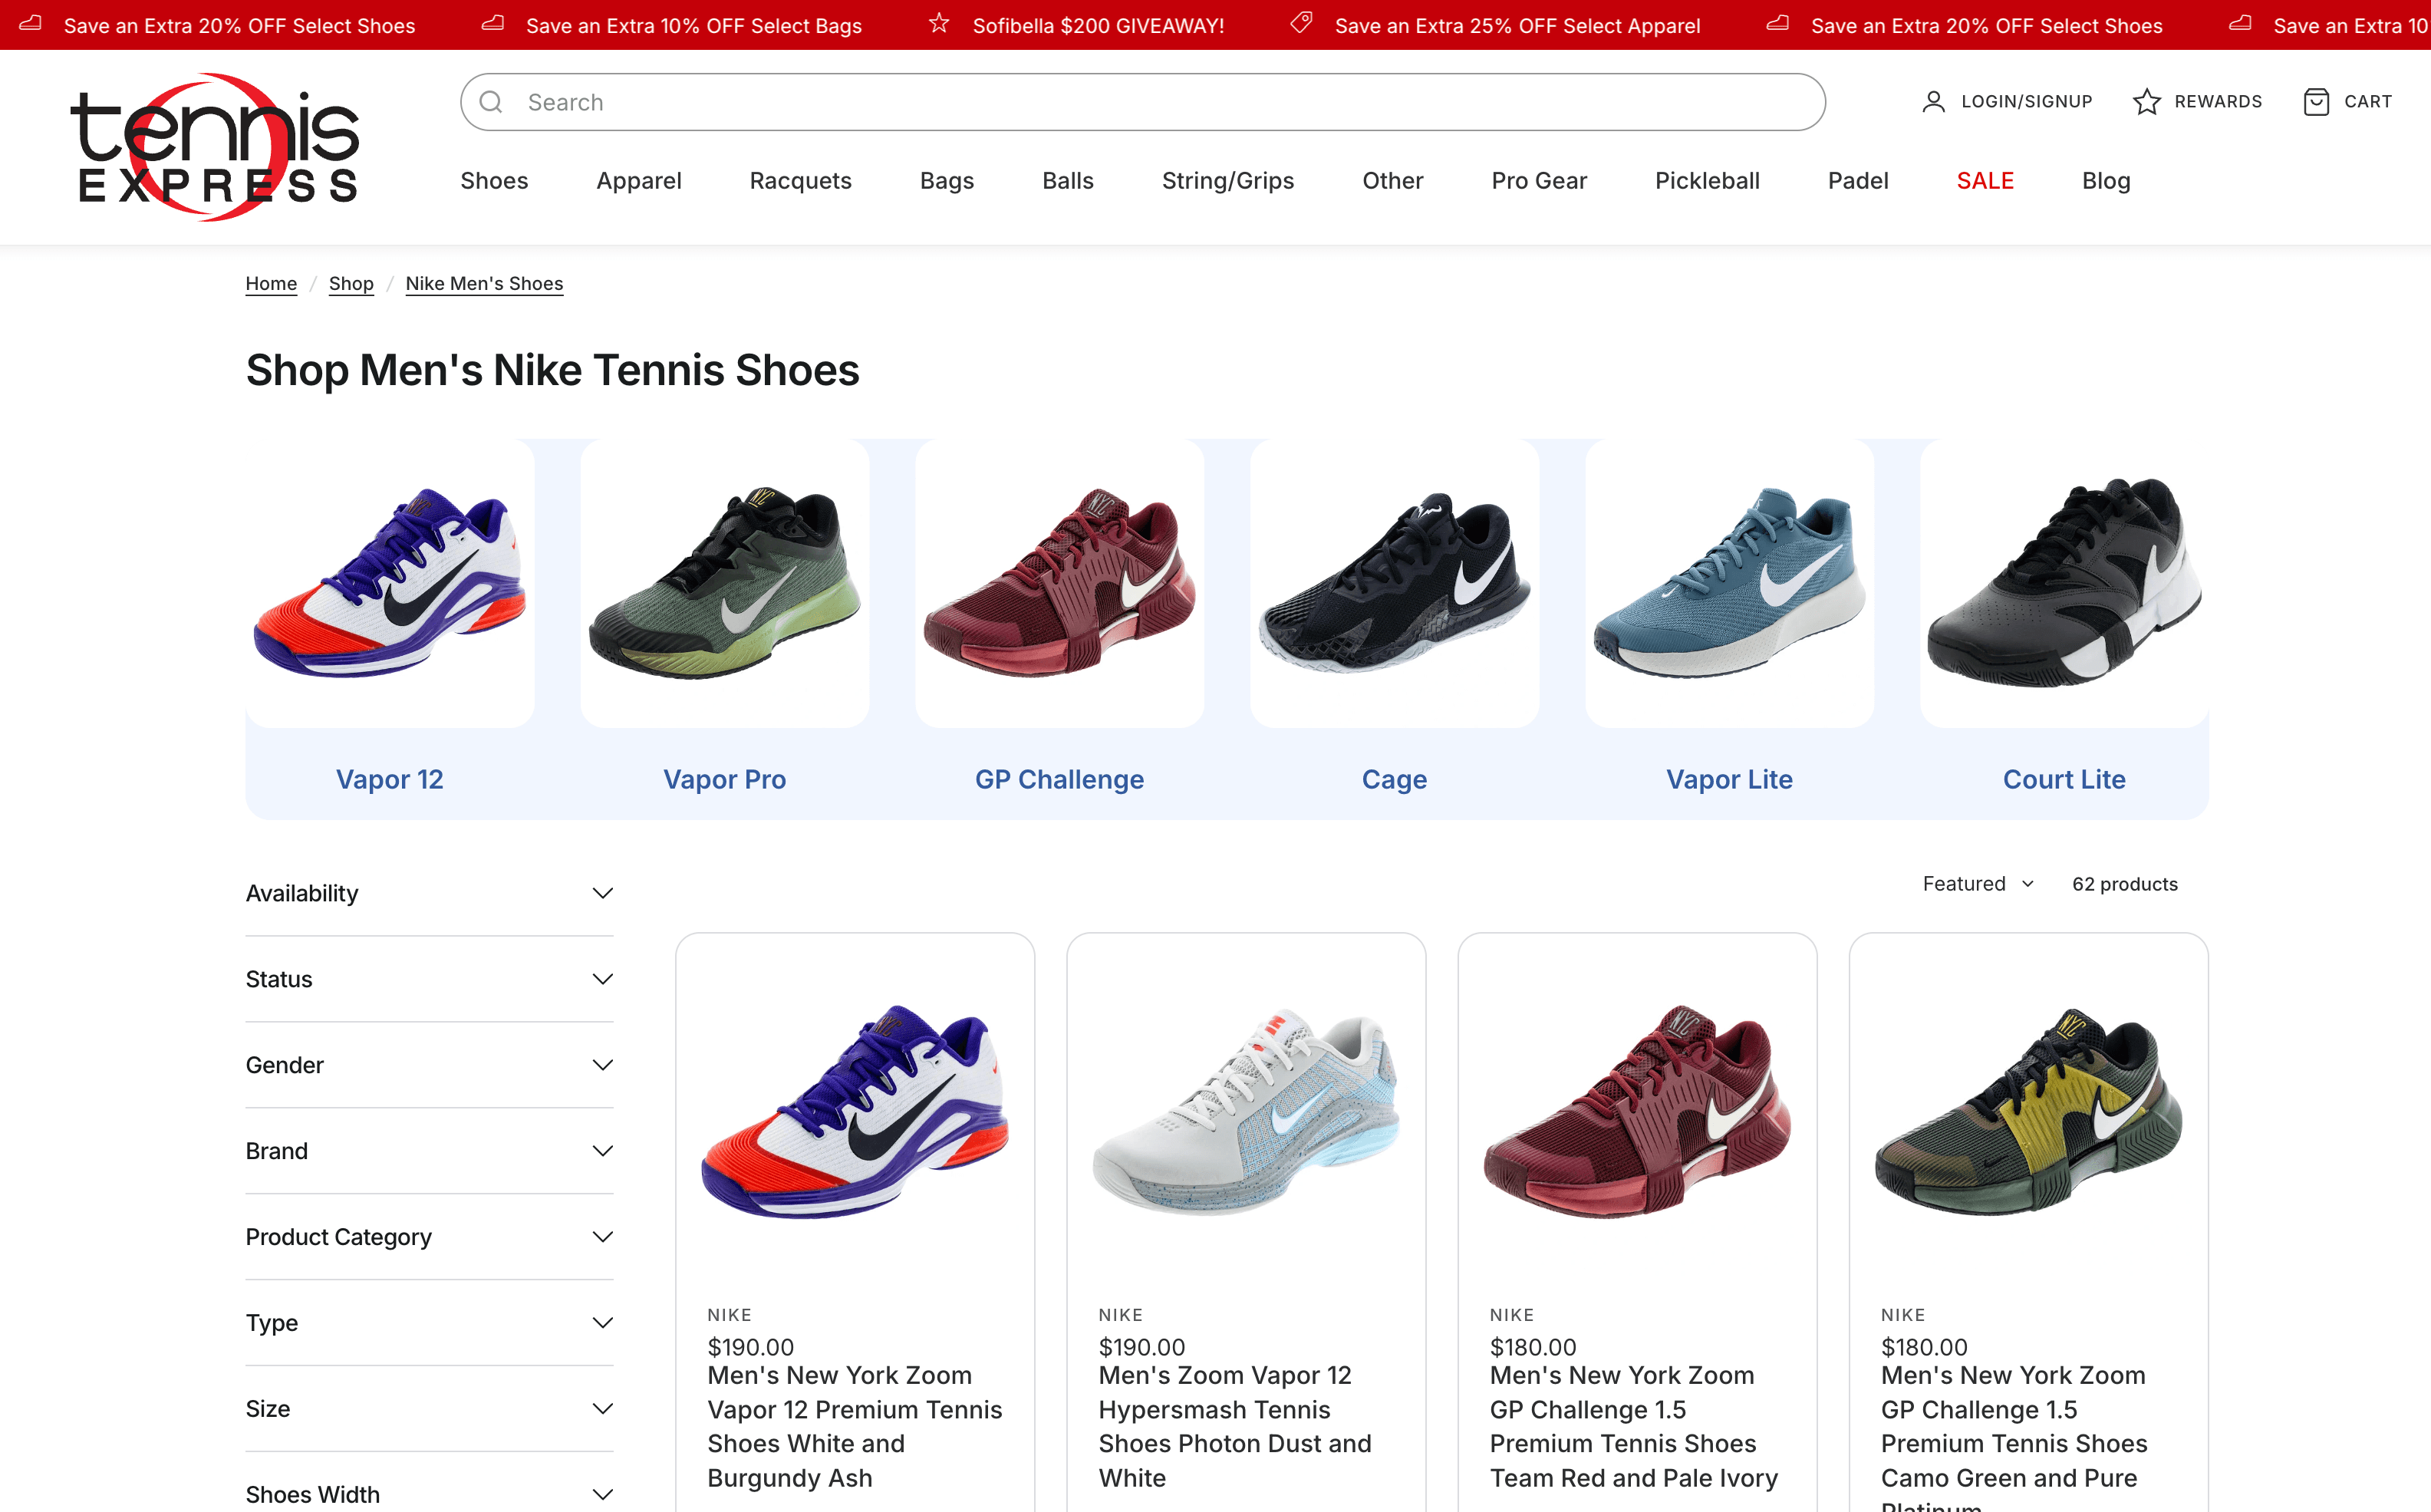
Task: Click the 62 products count text
Action: click(2124, 884)
